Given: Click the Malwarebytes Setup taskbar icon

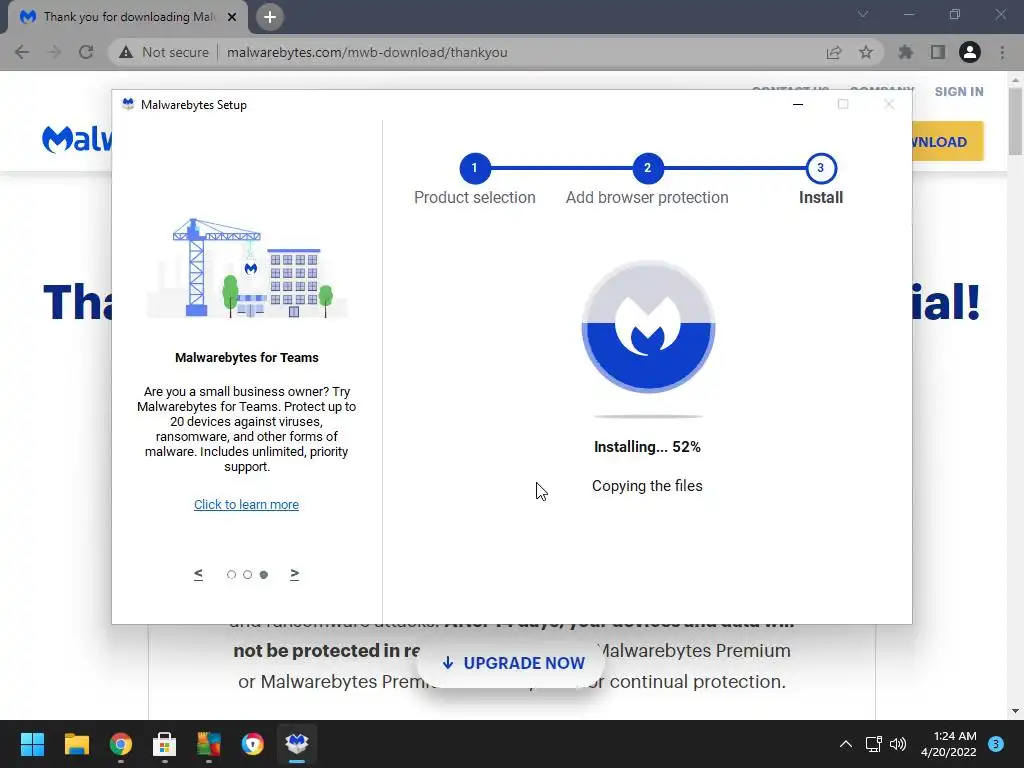Looking at the screenshot, I should (297, 744).
